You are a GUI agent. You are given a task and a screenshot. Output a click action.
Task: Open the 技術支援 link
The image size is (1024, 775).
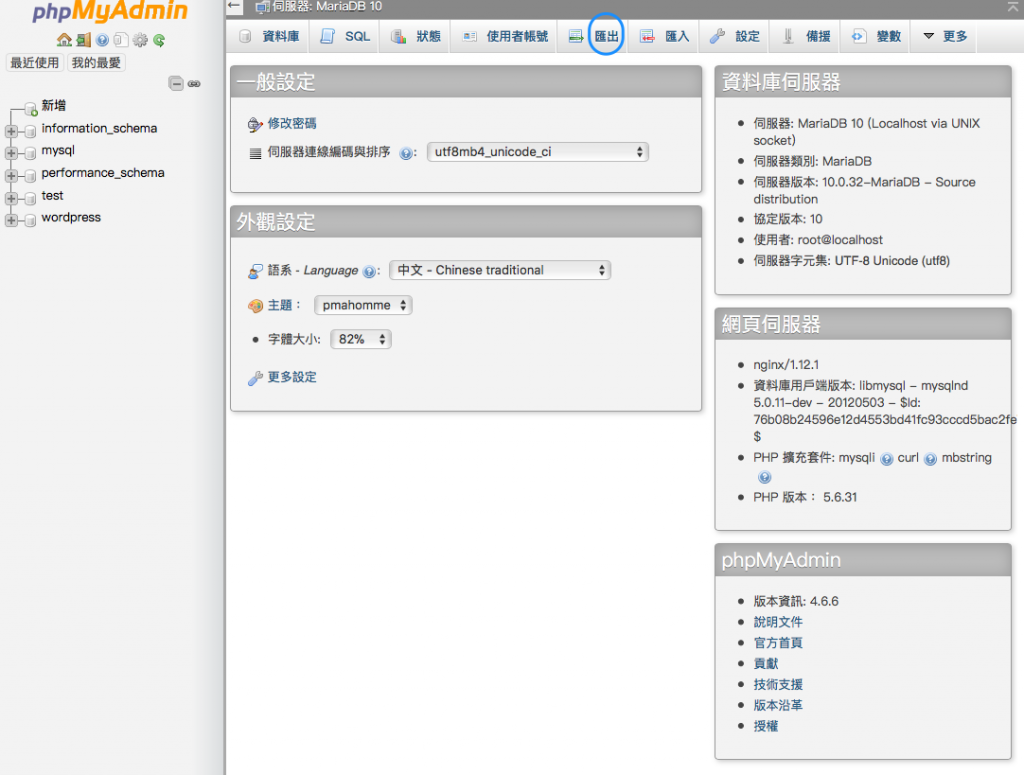778,684
